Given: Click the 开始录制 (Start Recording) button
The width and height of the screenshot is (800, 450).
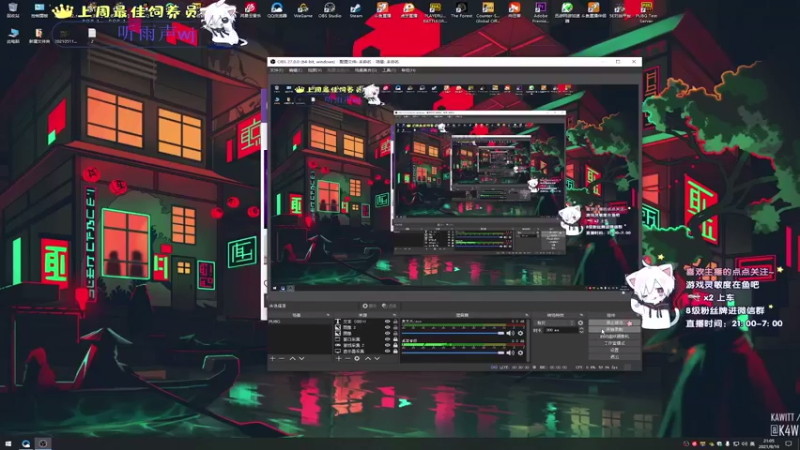Looking at the screenshot, I should (614, 330).
